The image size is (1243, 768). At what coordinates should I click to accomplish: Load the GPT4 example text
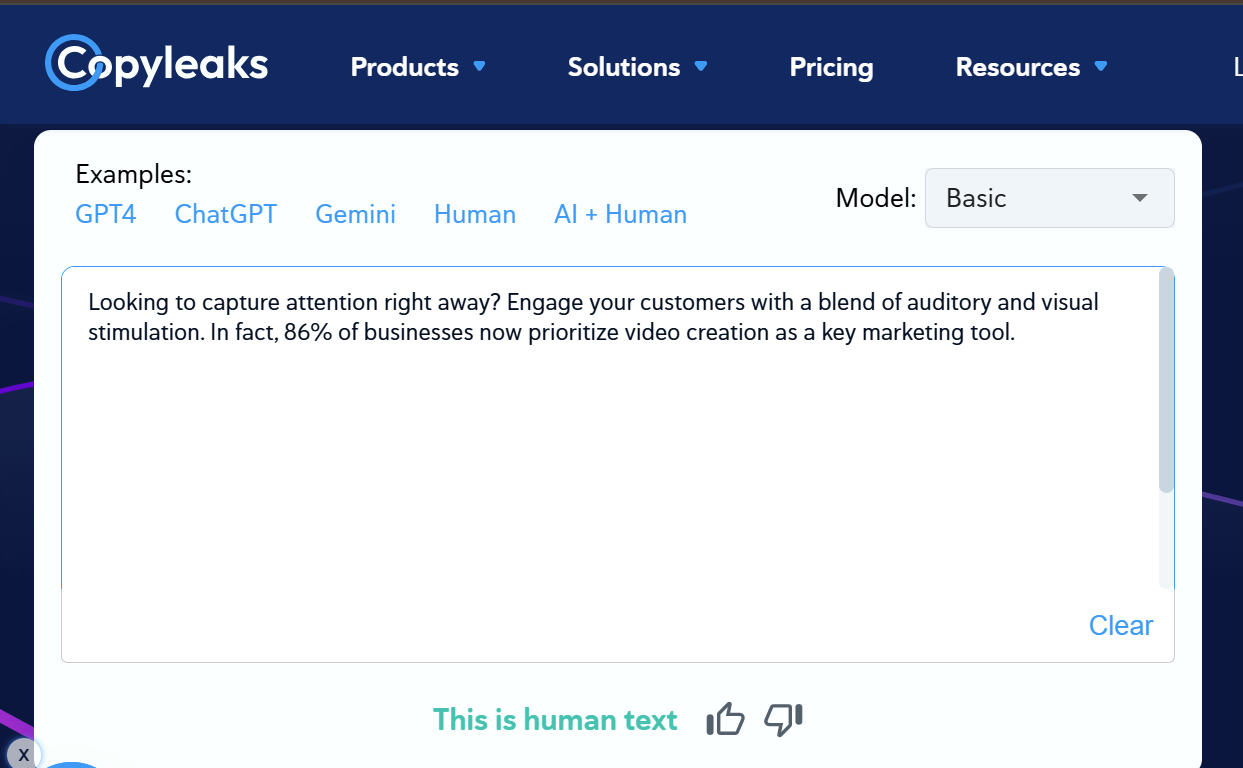click(106, 214)
